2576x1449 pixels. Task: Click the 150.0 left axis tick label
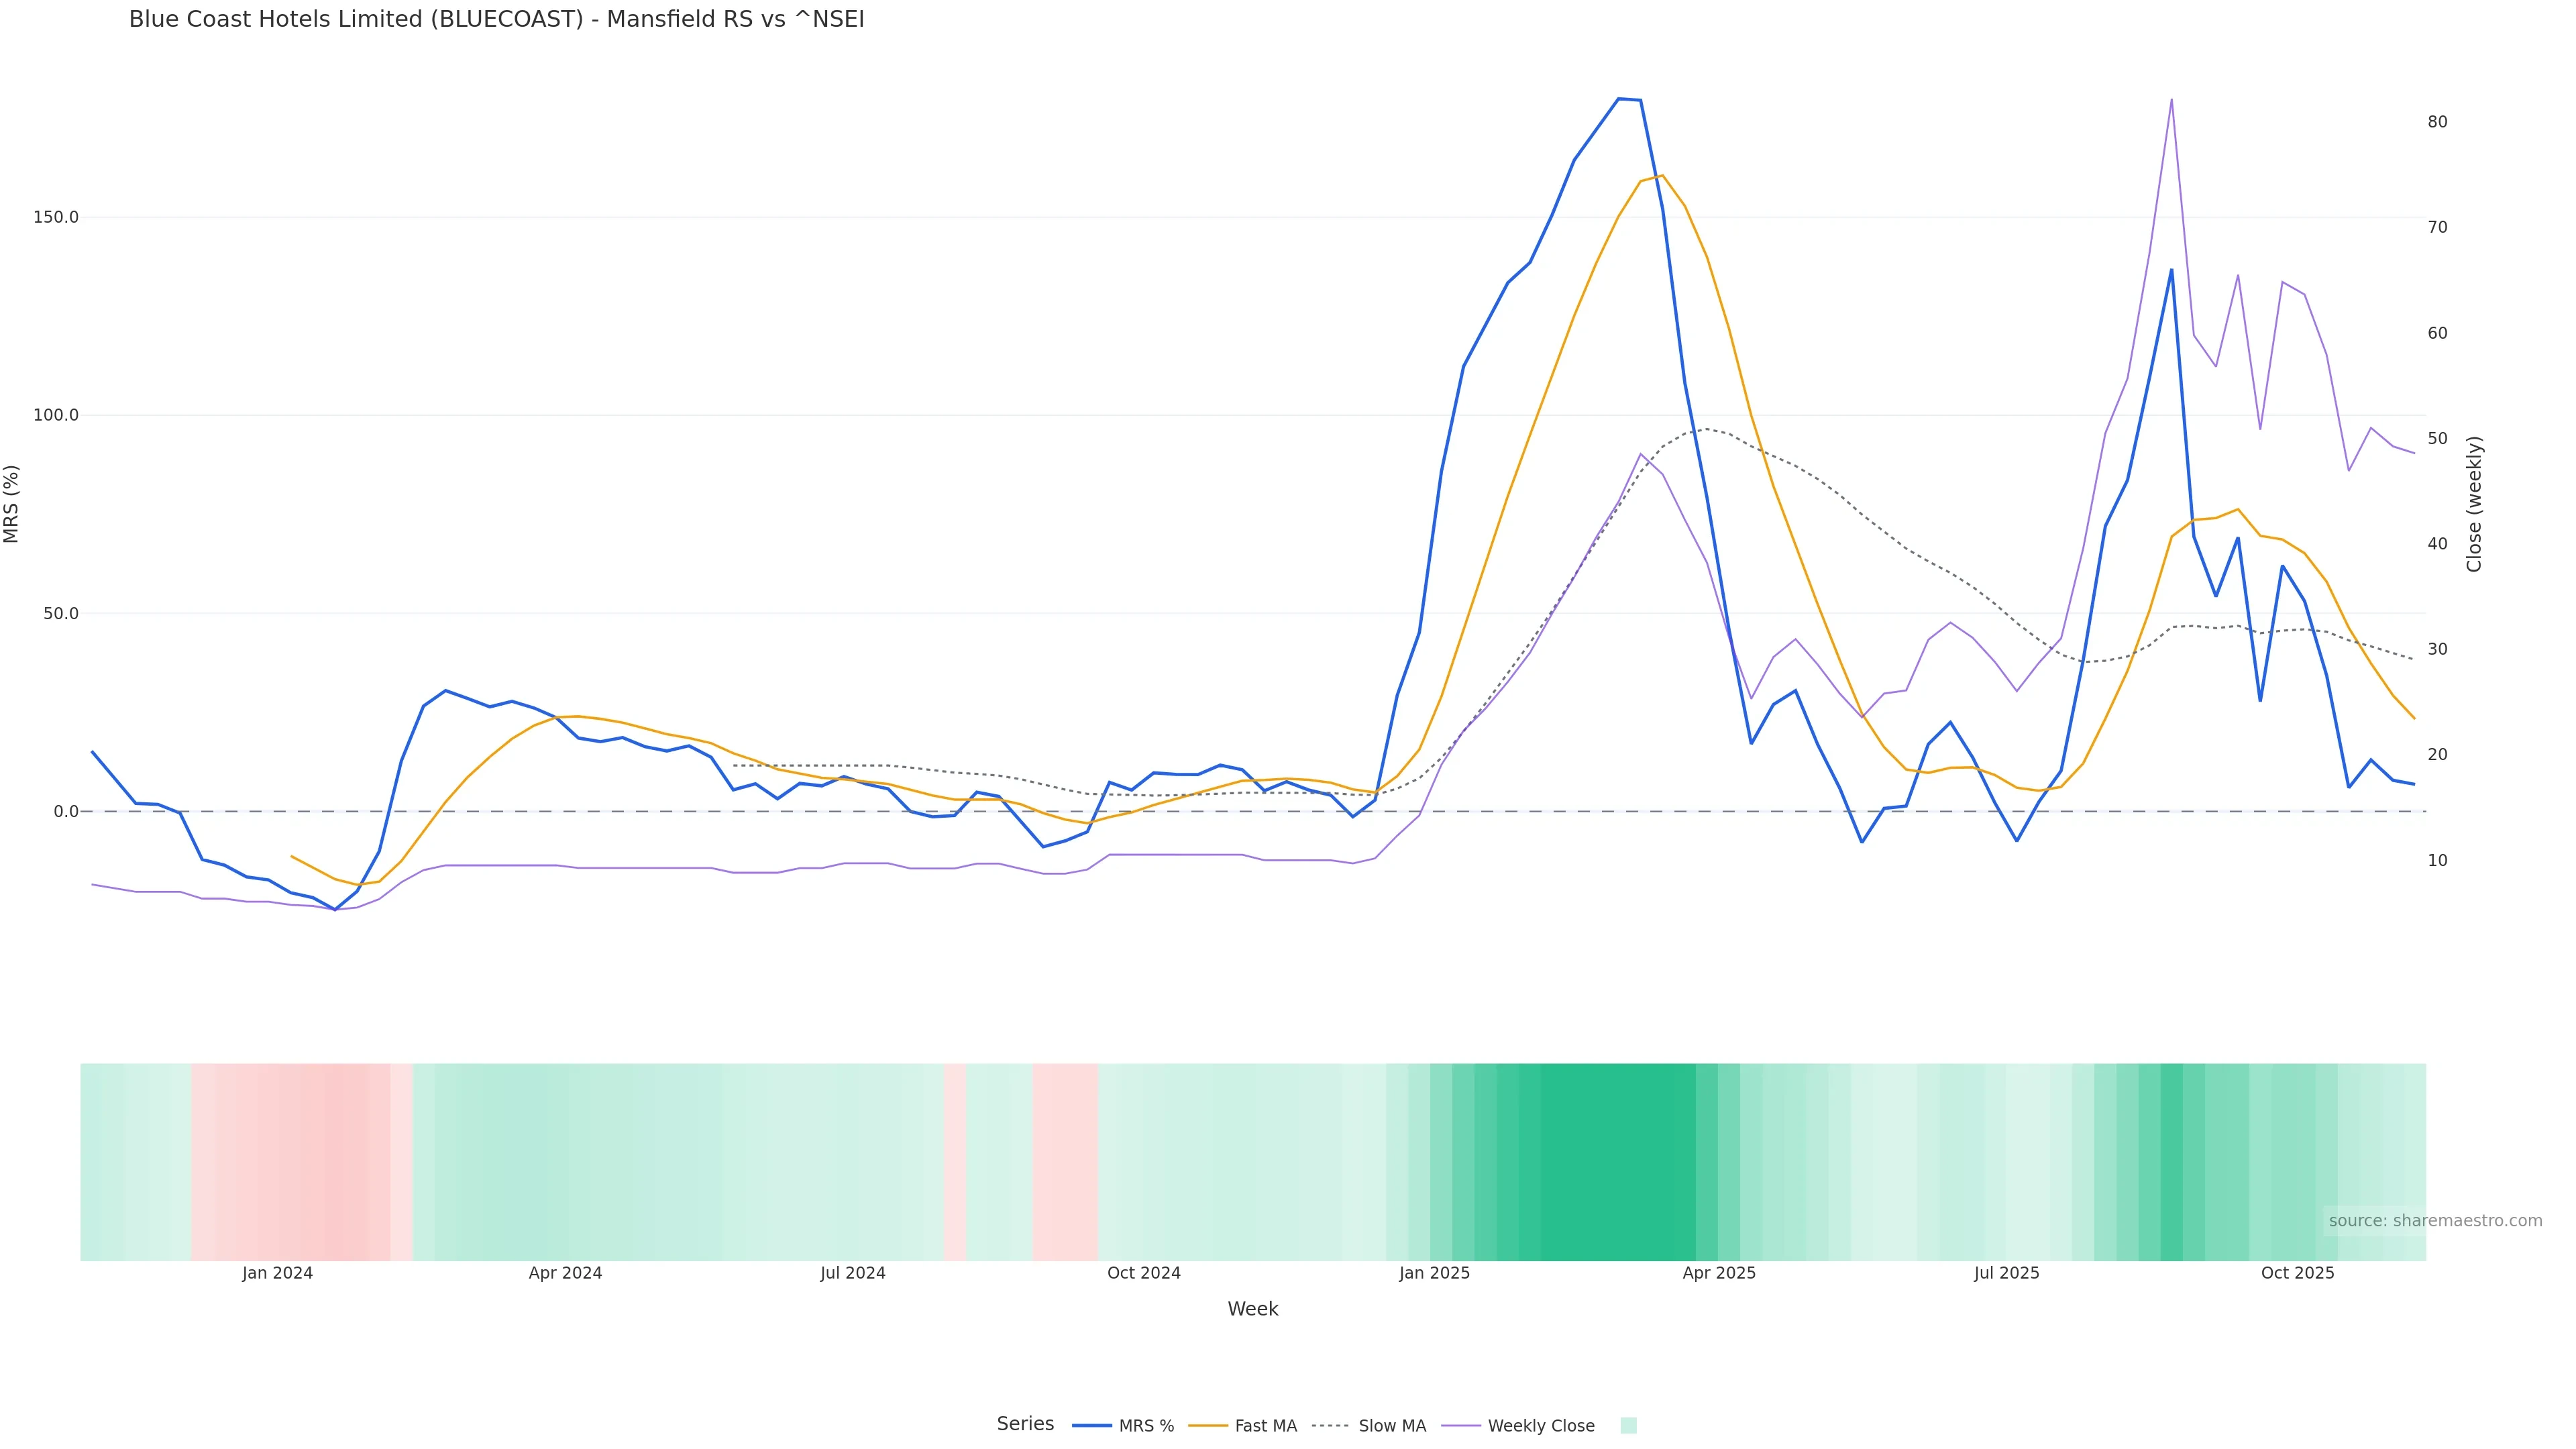pos(56,217)
